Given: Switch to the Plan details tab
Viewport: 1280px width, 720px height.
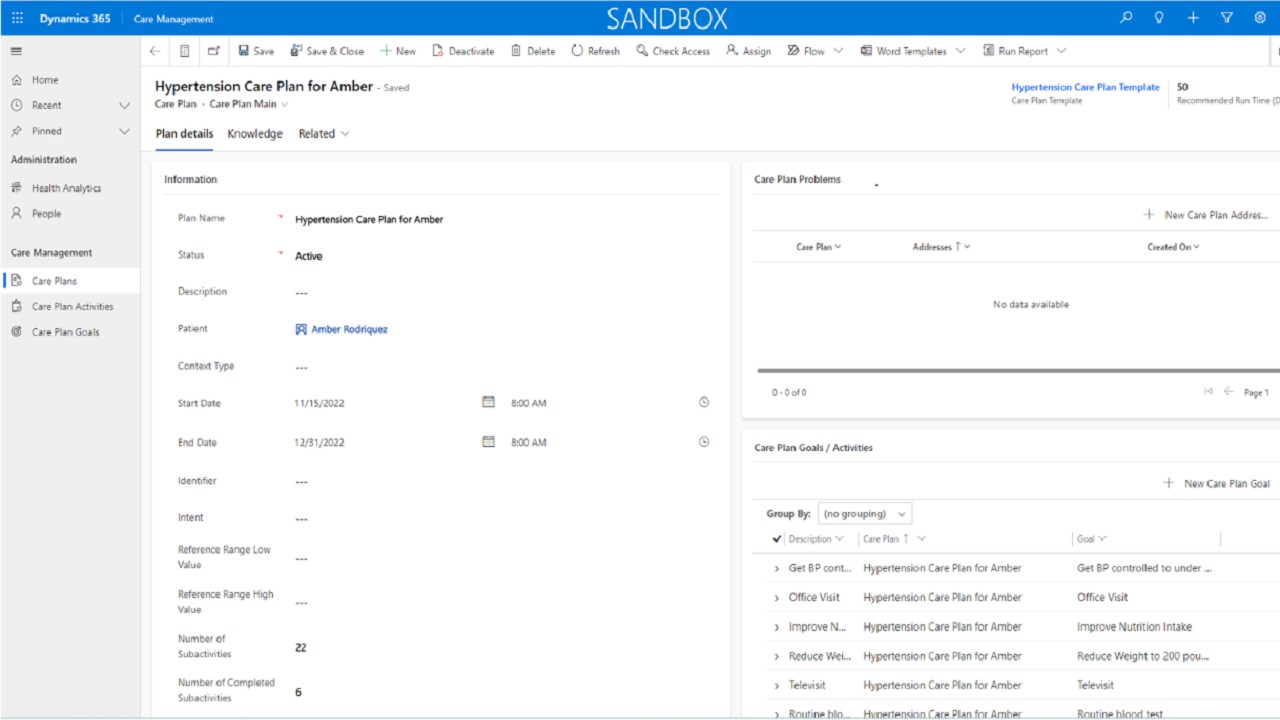Looking at the screenshot, I should [x=184, y=134].
